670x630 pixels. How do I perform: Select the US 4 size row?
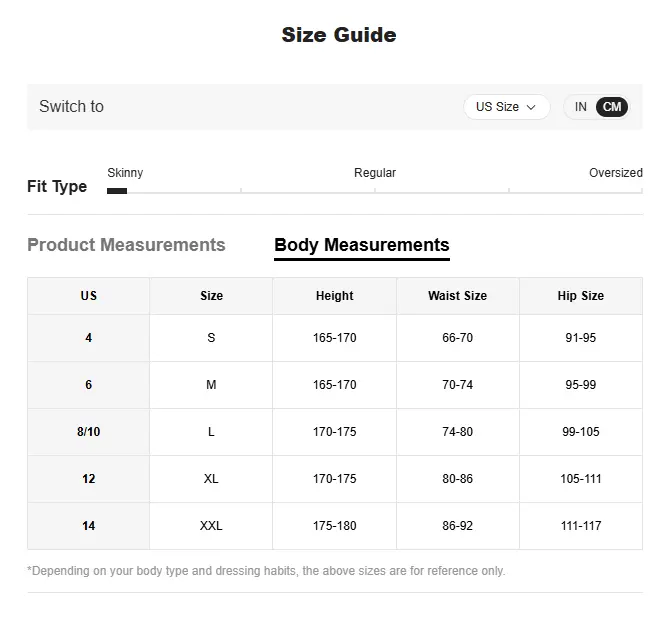pyautogui.click(x=89, y=338)
